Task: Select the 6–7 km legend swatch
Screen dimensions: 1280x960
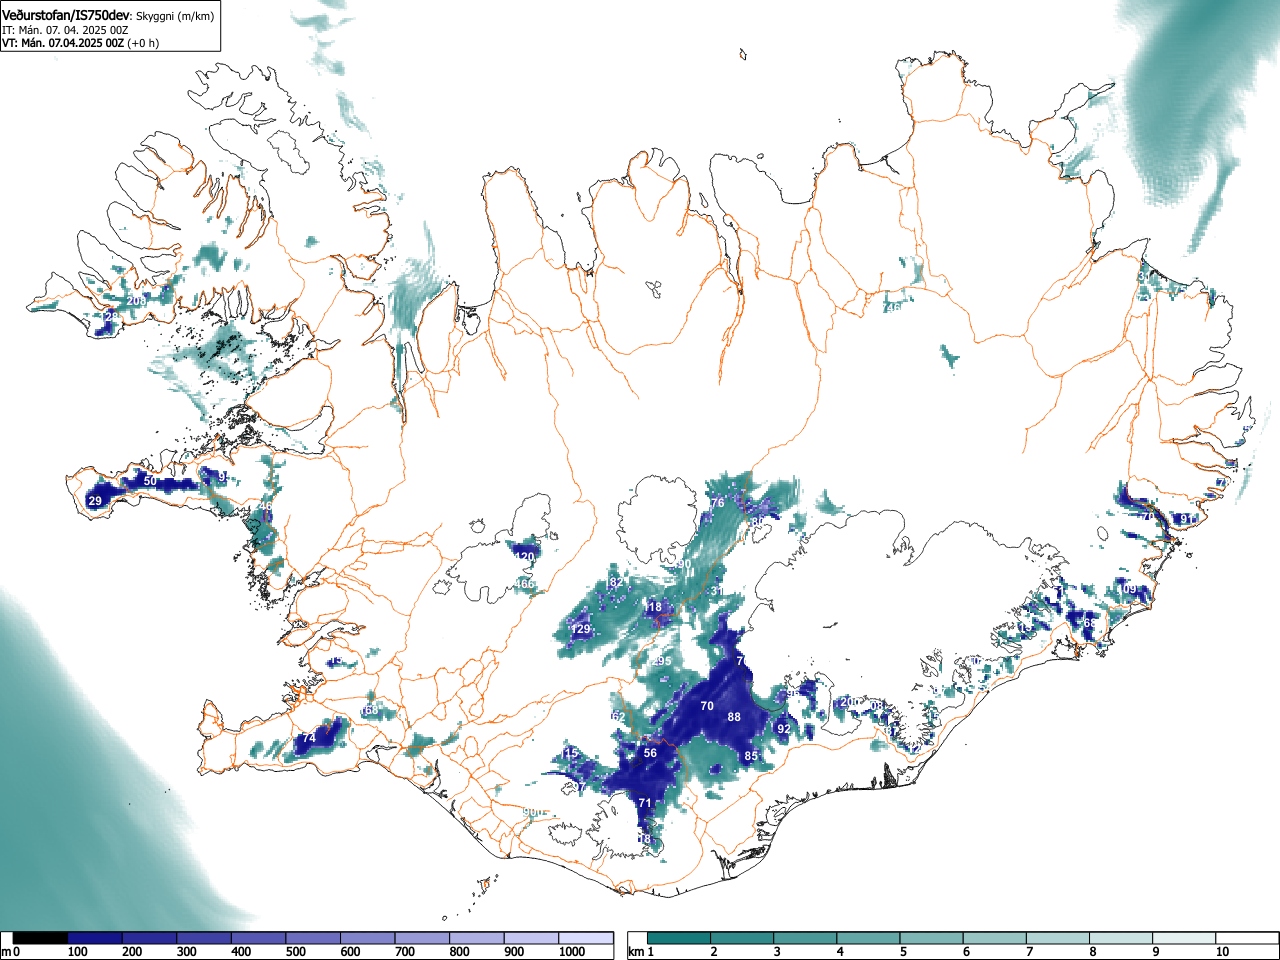Action: tap(997, 938)
